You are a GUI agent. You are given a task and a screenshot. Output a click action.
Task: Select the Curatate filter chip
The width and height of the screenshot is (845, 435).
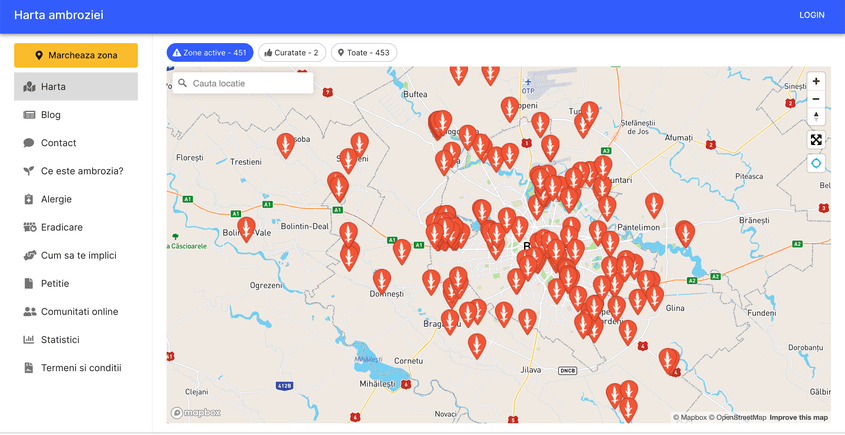pyautogui.click(x=292, y=52)
